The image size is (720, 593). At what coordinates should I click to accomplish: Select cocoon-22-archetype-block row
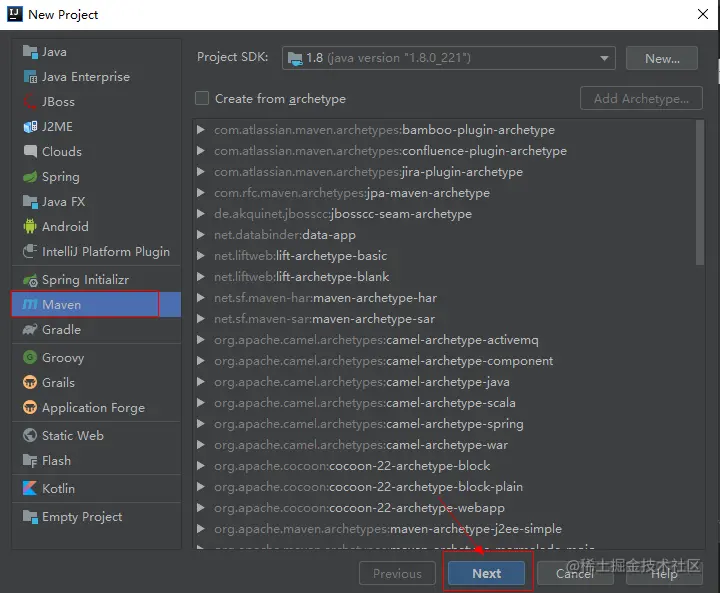tap(444, 466)
